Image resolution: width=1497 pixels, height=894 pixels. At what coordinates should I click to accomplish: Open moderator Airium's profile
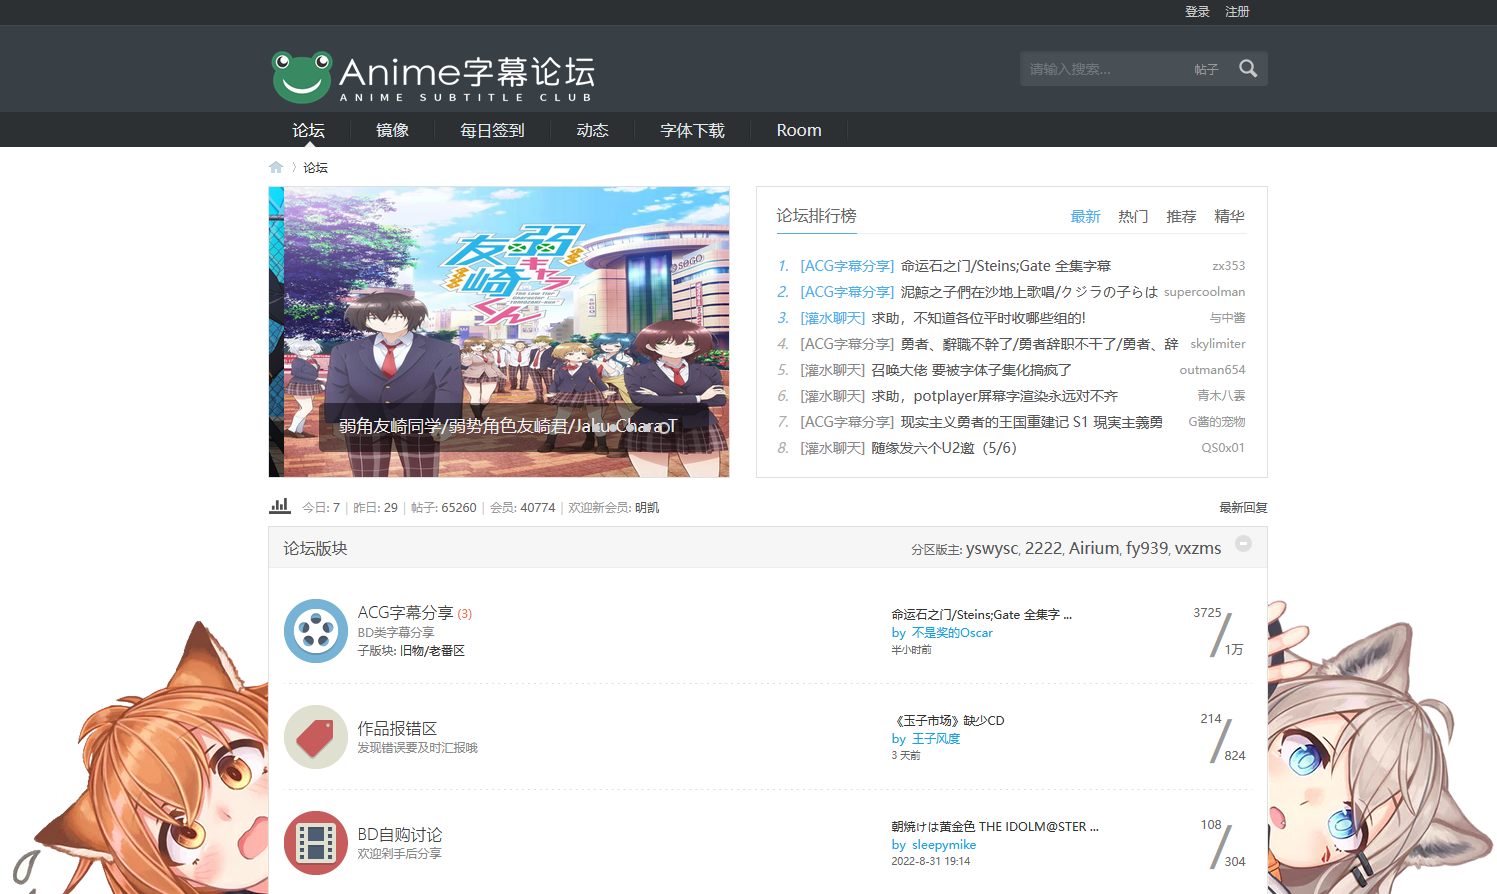pos(1093,548)
